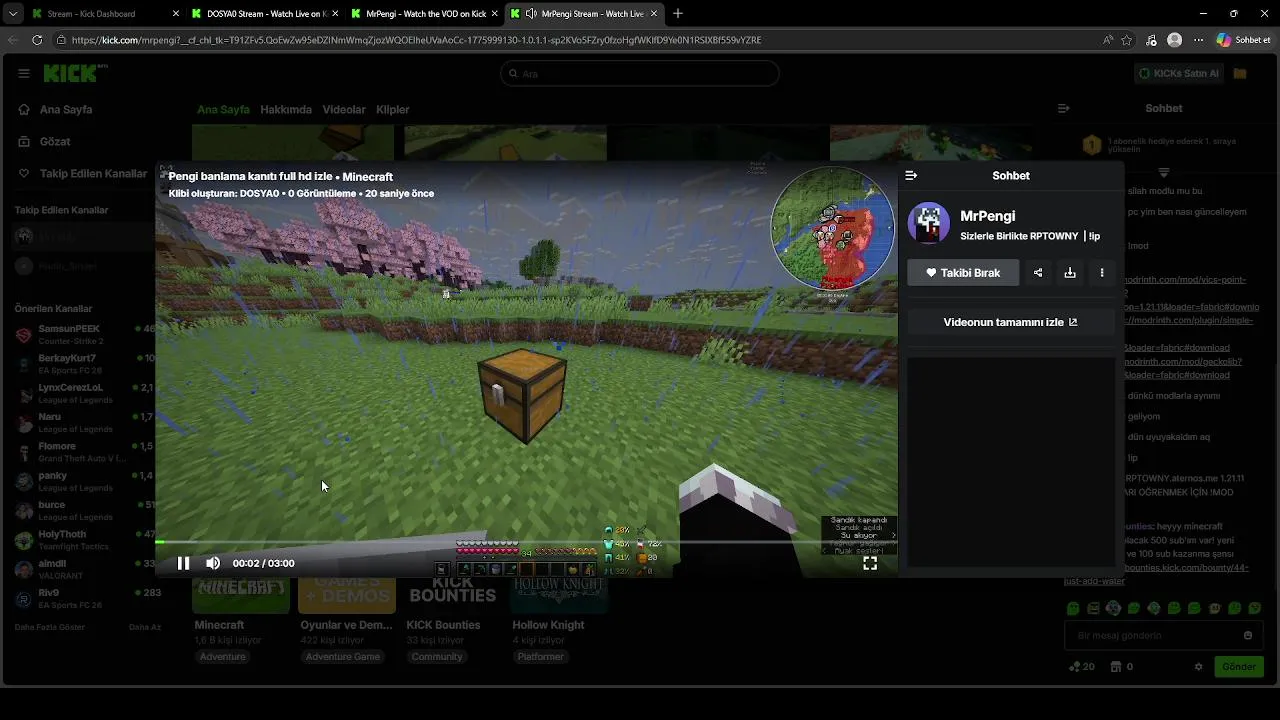Click the KICK logo
The image size is (1280, 720).
point(74,73)
